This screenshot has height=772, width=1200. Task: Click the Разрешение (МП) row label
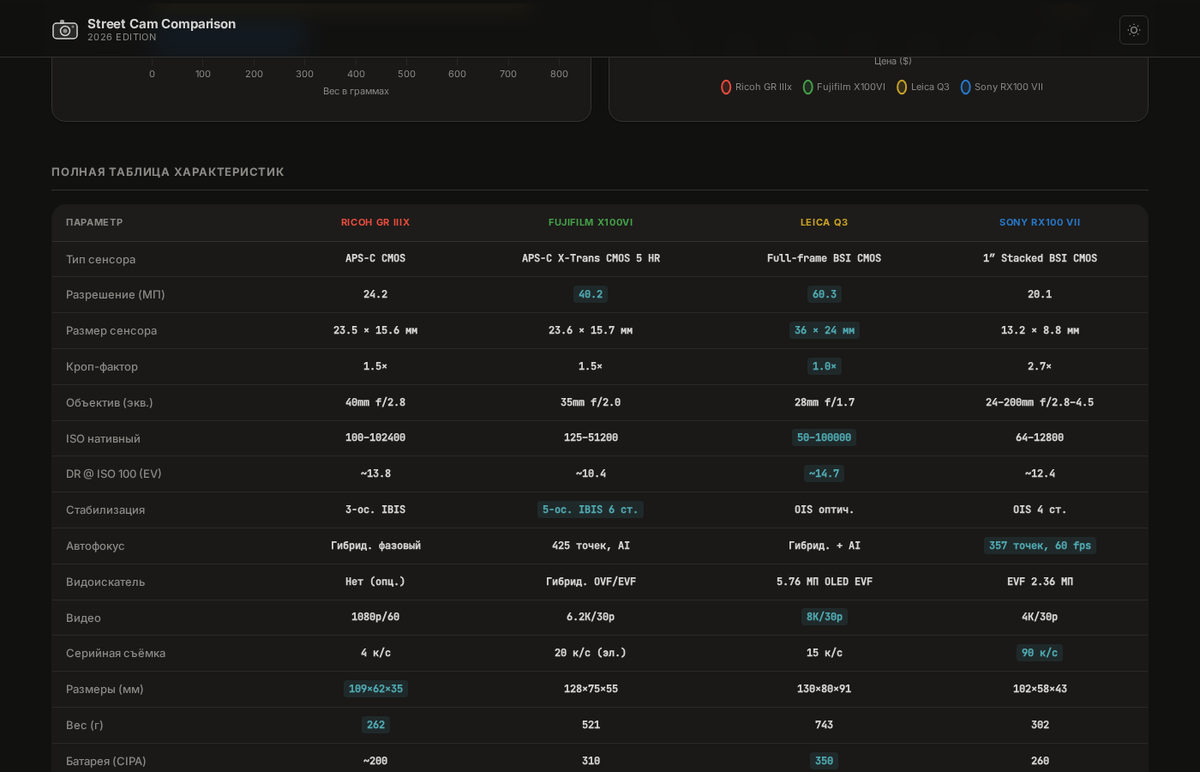tap(115, 294)
